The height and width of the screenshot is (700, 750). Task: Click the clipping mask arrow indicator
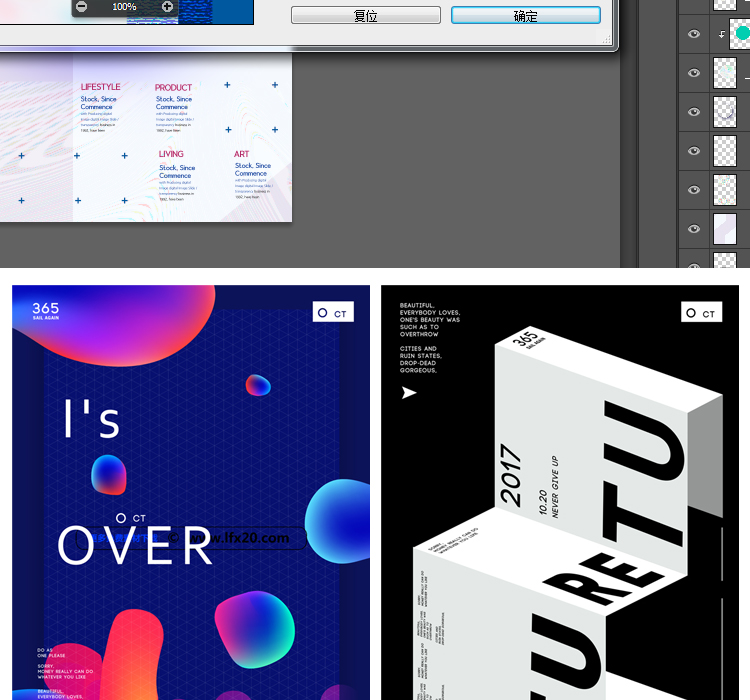tap(722, 35)
